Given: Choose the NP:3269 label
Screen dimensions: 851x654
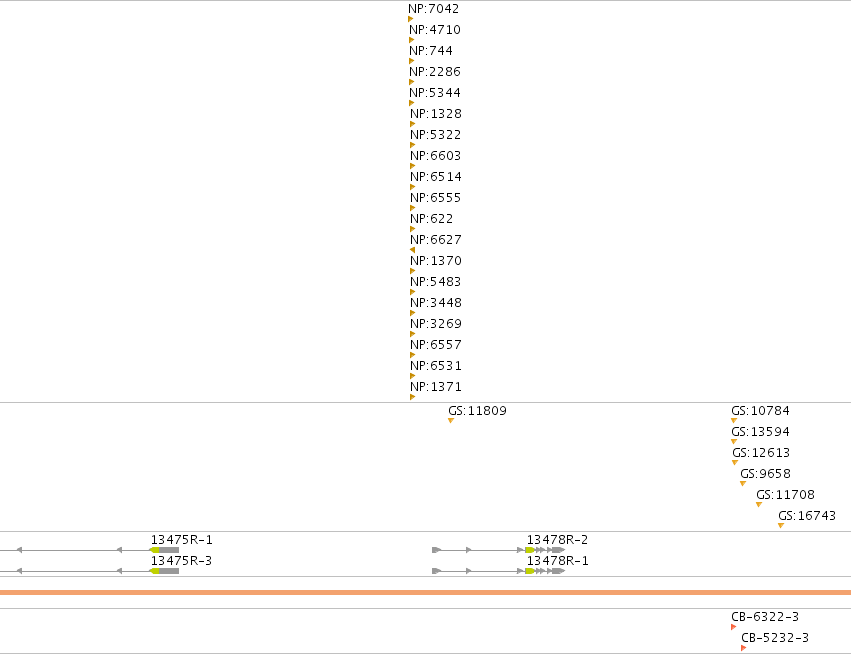Looking at the screenshot, I should click(436, 324).
